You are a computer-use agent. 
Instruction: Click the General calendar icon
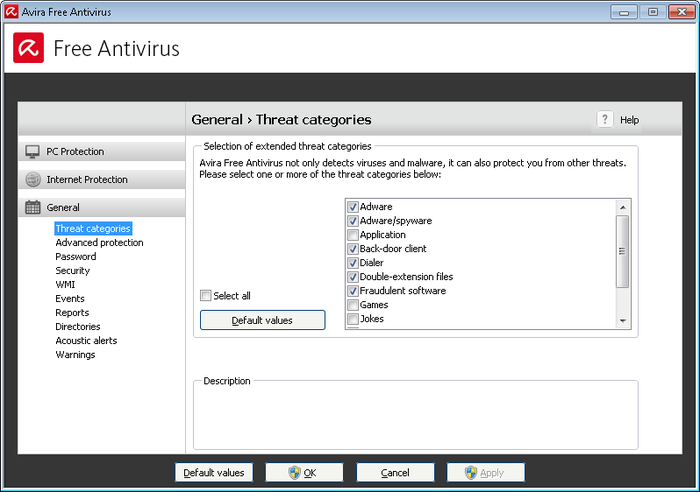[33, 207]
